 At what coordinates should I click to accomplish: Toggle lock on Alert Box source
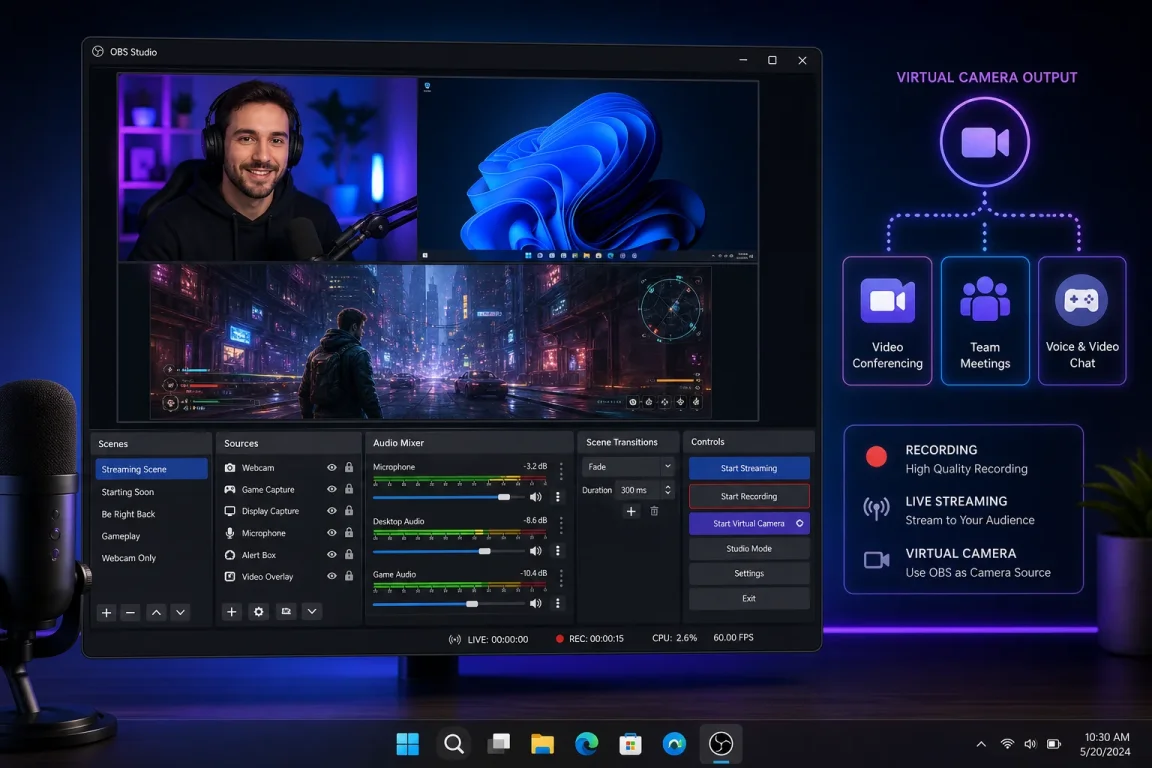[x=349, y=555]
